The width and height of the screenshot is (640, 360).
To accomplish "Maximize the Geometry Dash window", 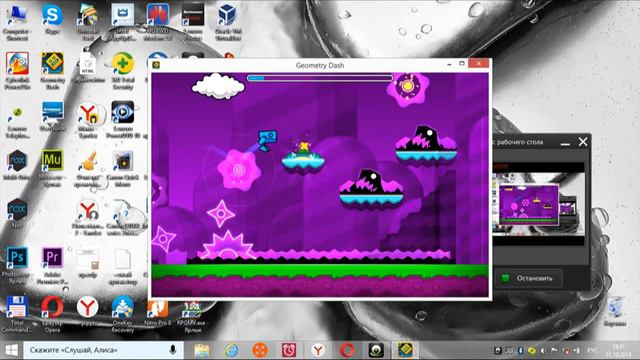I will pos(462,64).
